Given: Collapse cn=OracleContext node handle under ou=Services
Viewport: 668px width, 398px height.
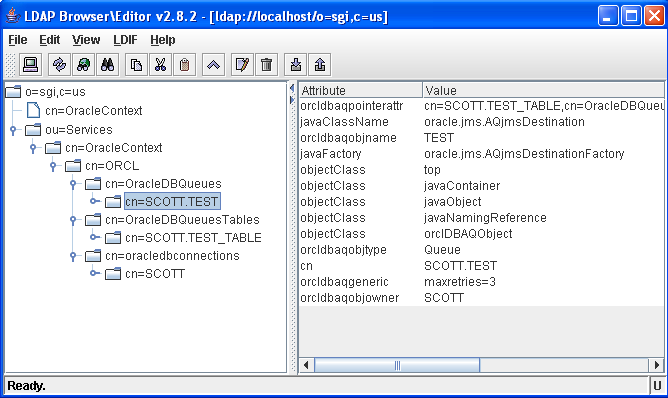Looking at the screenshot, I should click(x=33, y=148).
